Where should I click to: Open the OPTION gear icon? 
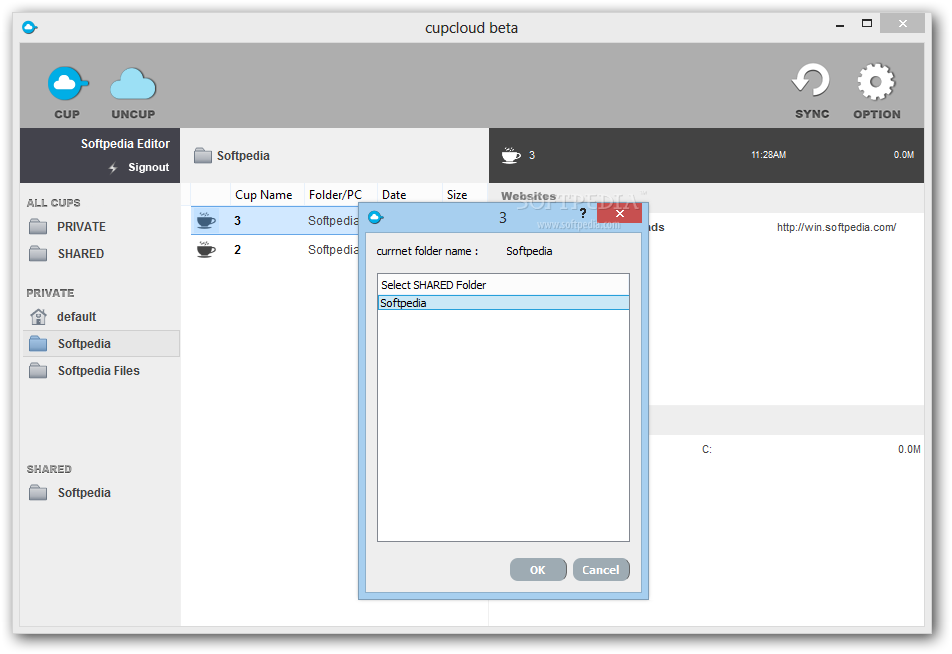click(876, 81)
